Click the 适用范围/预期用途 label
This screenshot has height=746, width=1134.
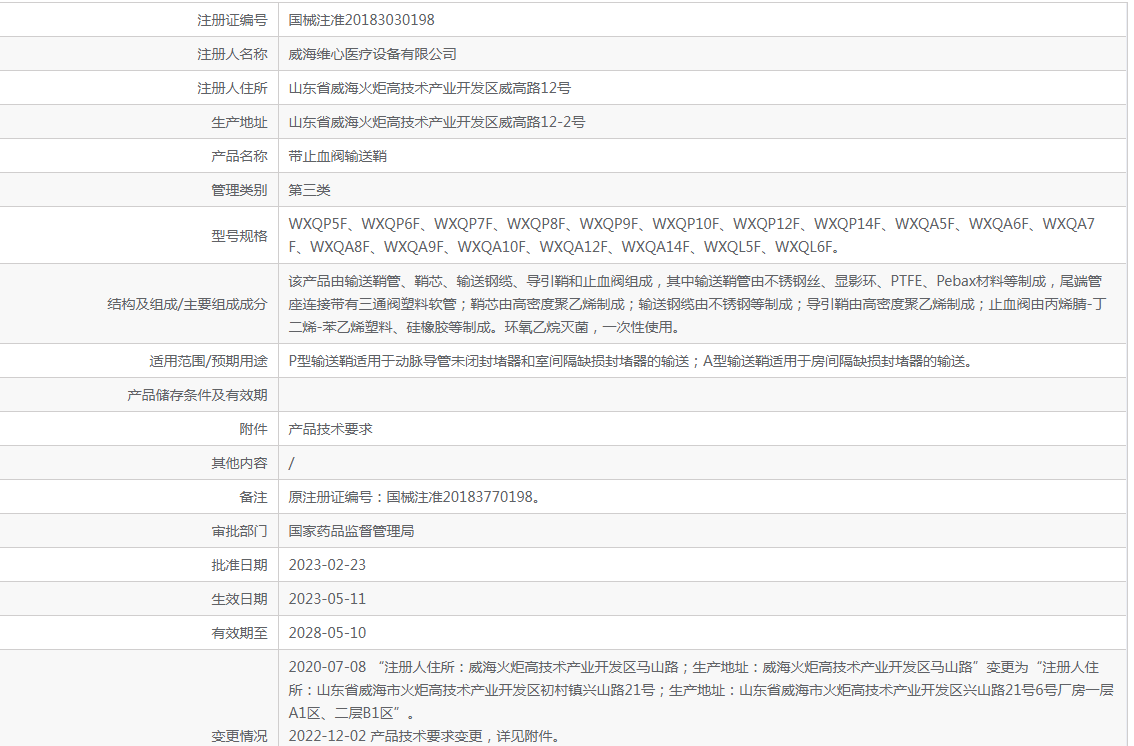point(208,361)
